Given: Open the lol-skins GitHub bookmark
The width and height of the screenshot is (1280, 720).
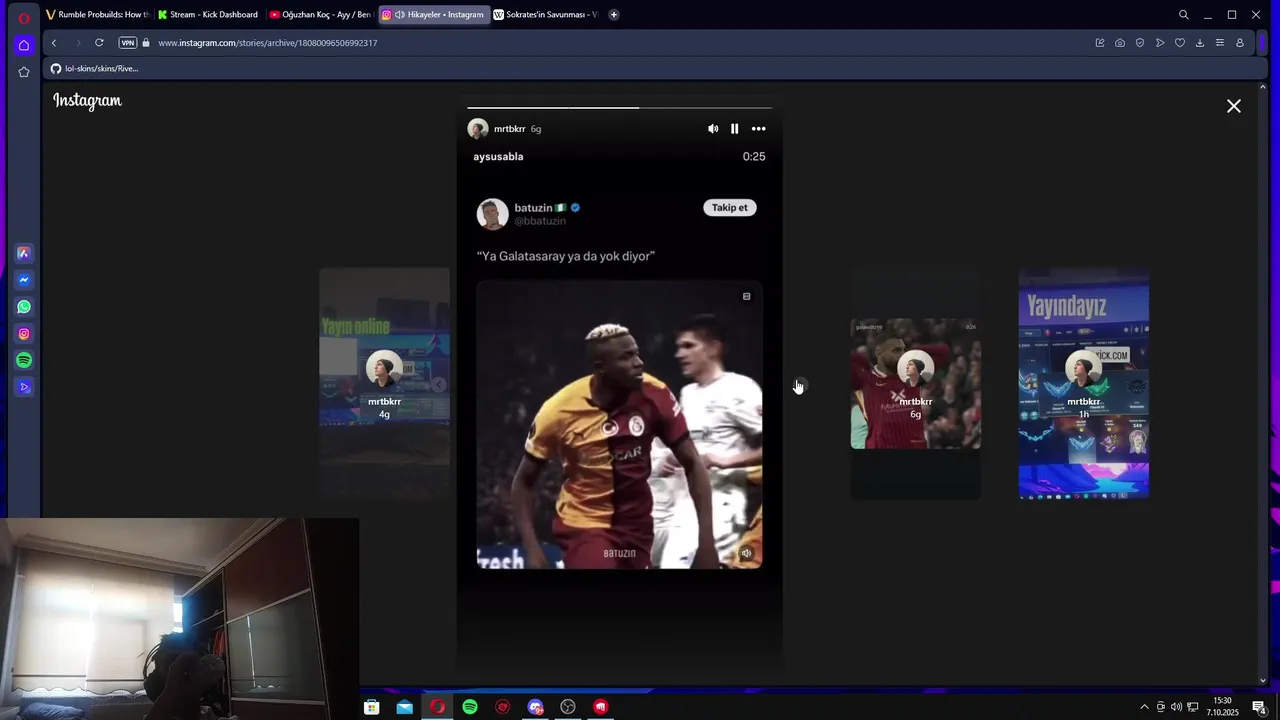Looking at the screenshot, I should click(x=95, y=69).
